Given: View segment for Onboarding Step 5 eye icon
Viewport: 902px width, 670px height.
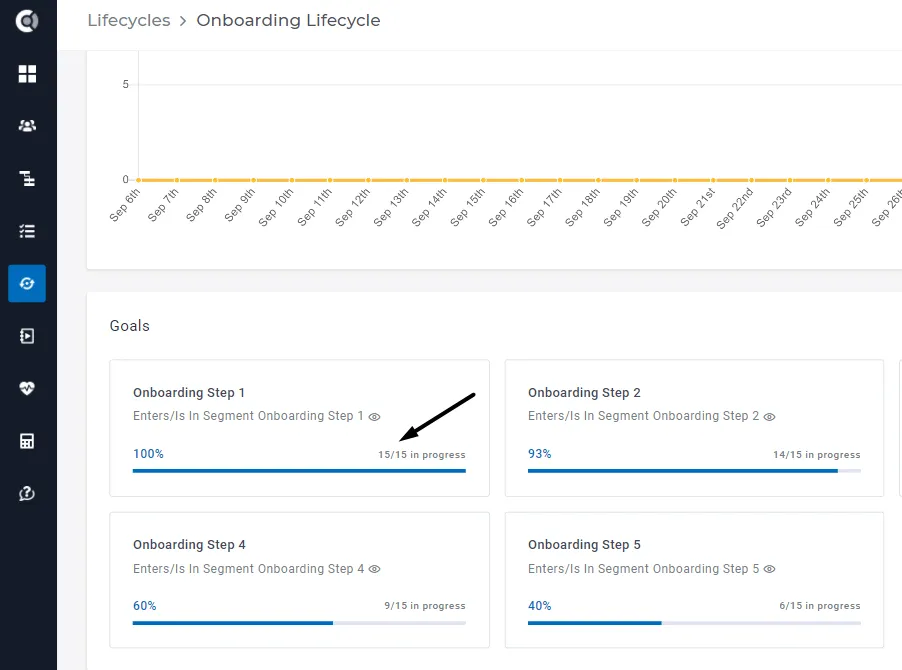Looking at the screenshot, I should pos(769,569).
